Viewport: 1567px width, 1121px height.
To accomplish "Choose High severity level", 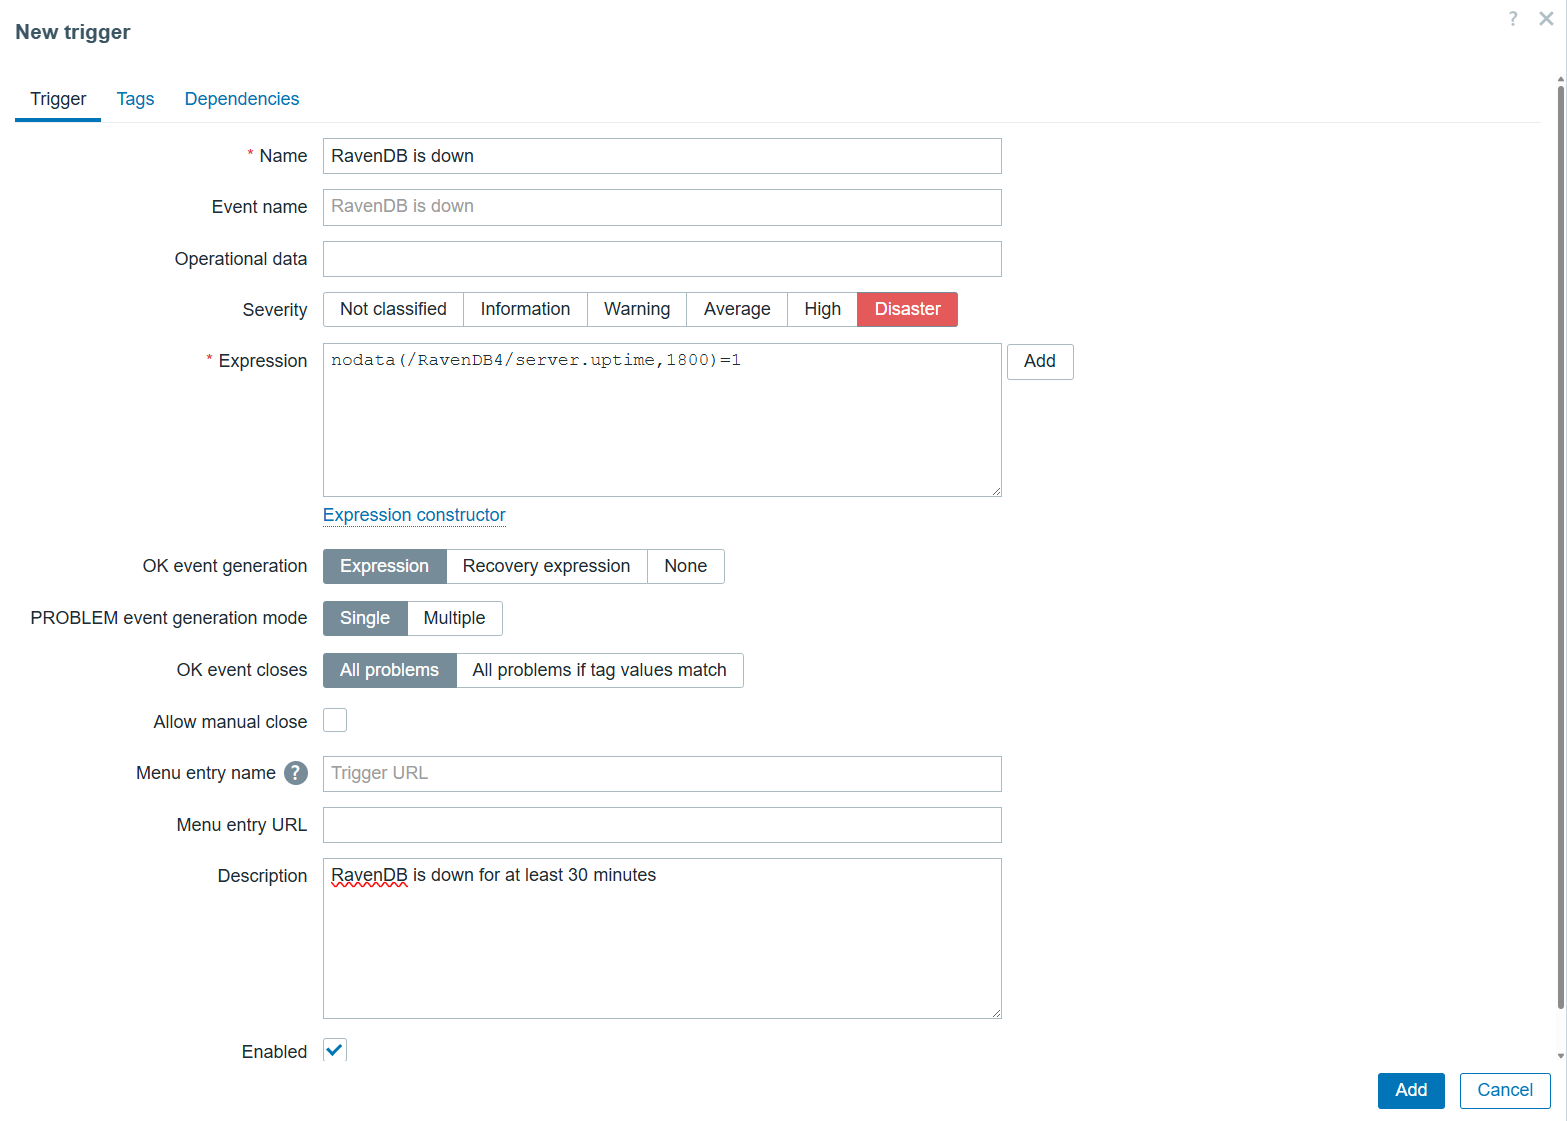I will (822, 309).
